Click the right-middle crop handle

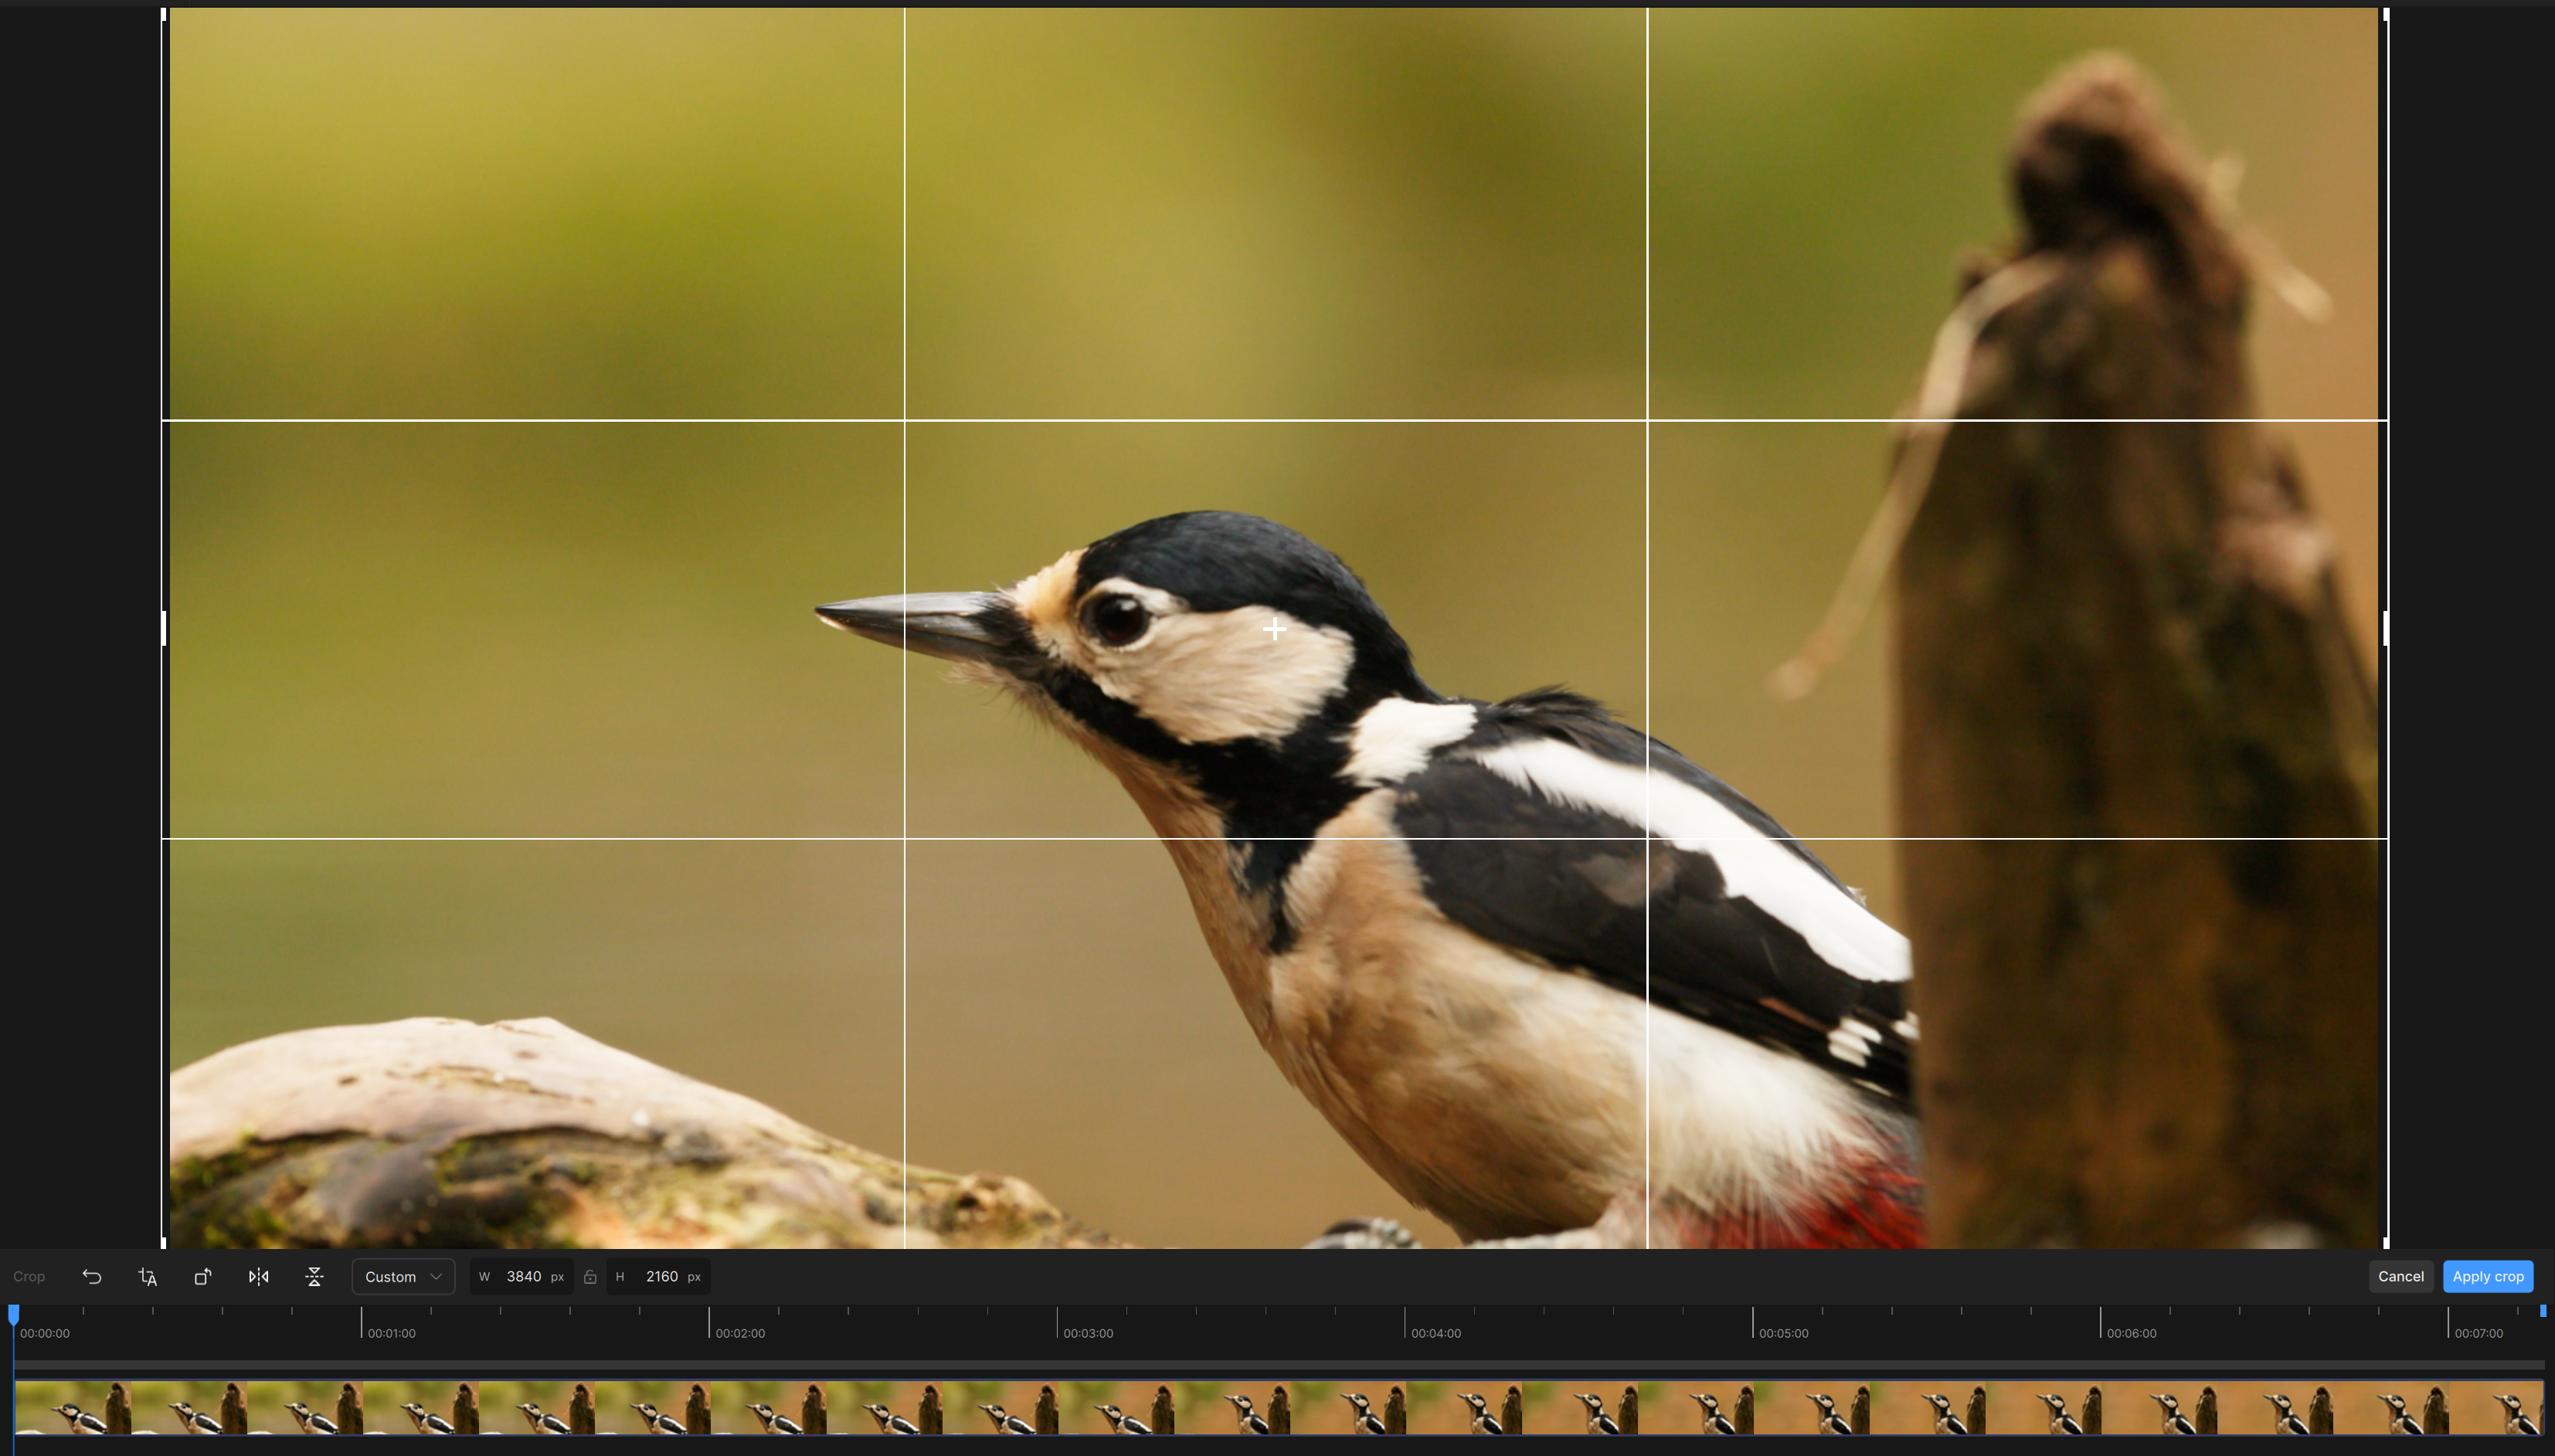2386,629
